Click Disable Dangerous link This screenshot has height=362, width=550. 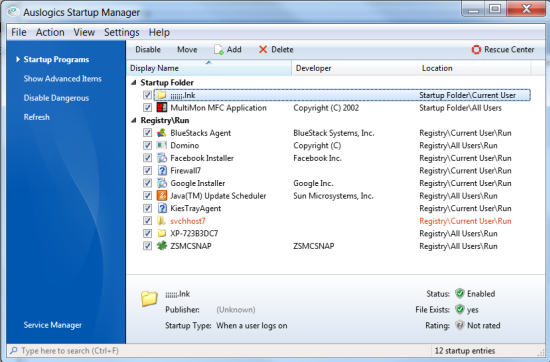[56, 98]
